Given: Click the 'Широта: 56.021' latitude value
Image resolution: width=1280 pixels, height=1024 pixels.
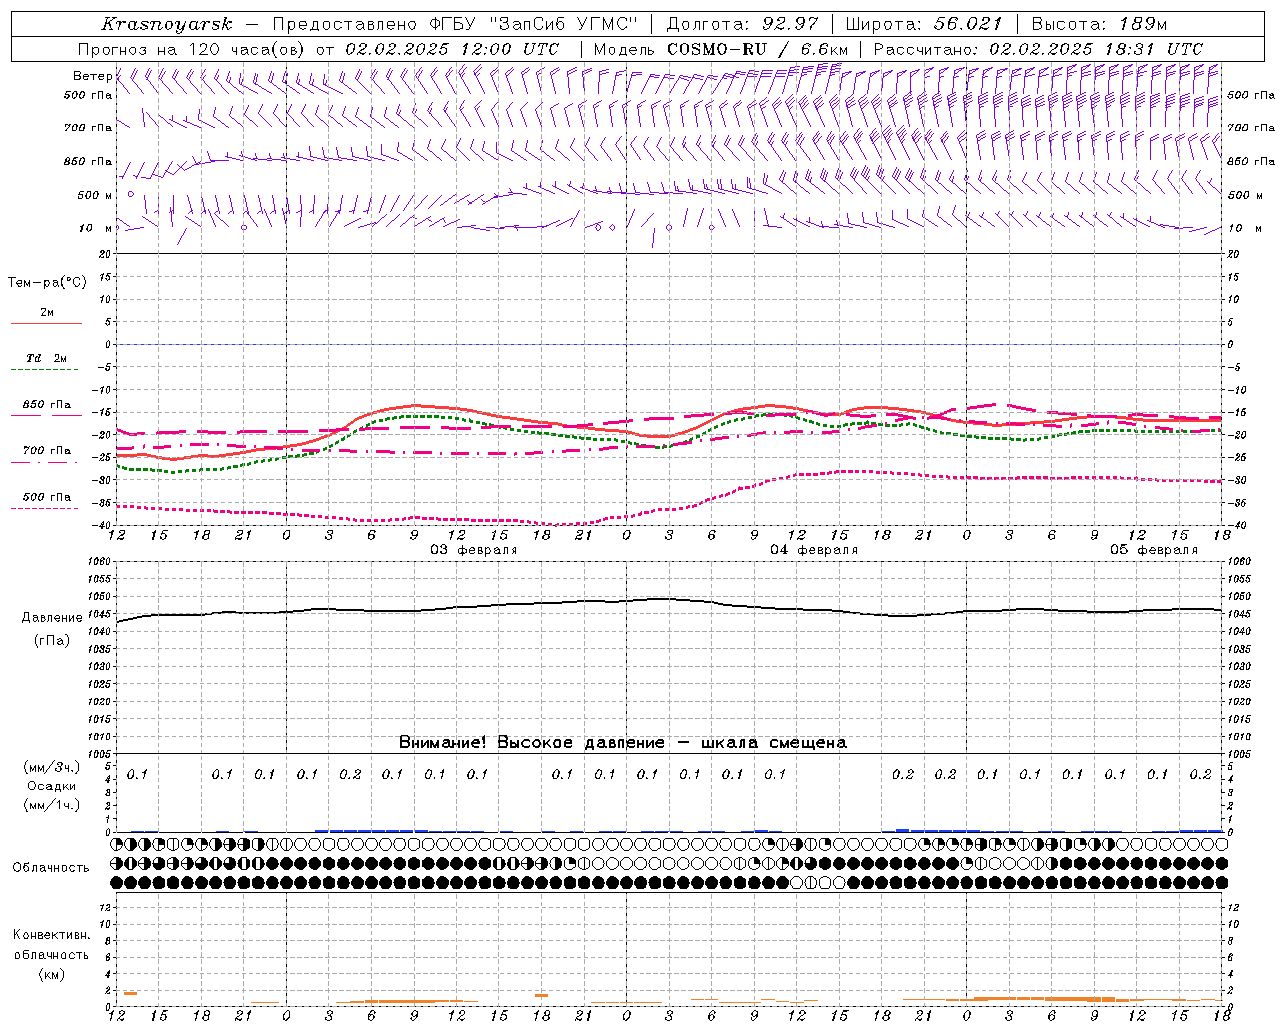Looking at the screenshot, I should click(924, 24).
